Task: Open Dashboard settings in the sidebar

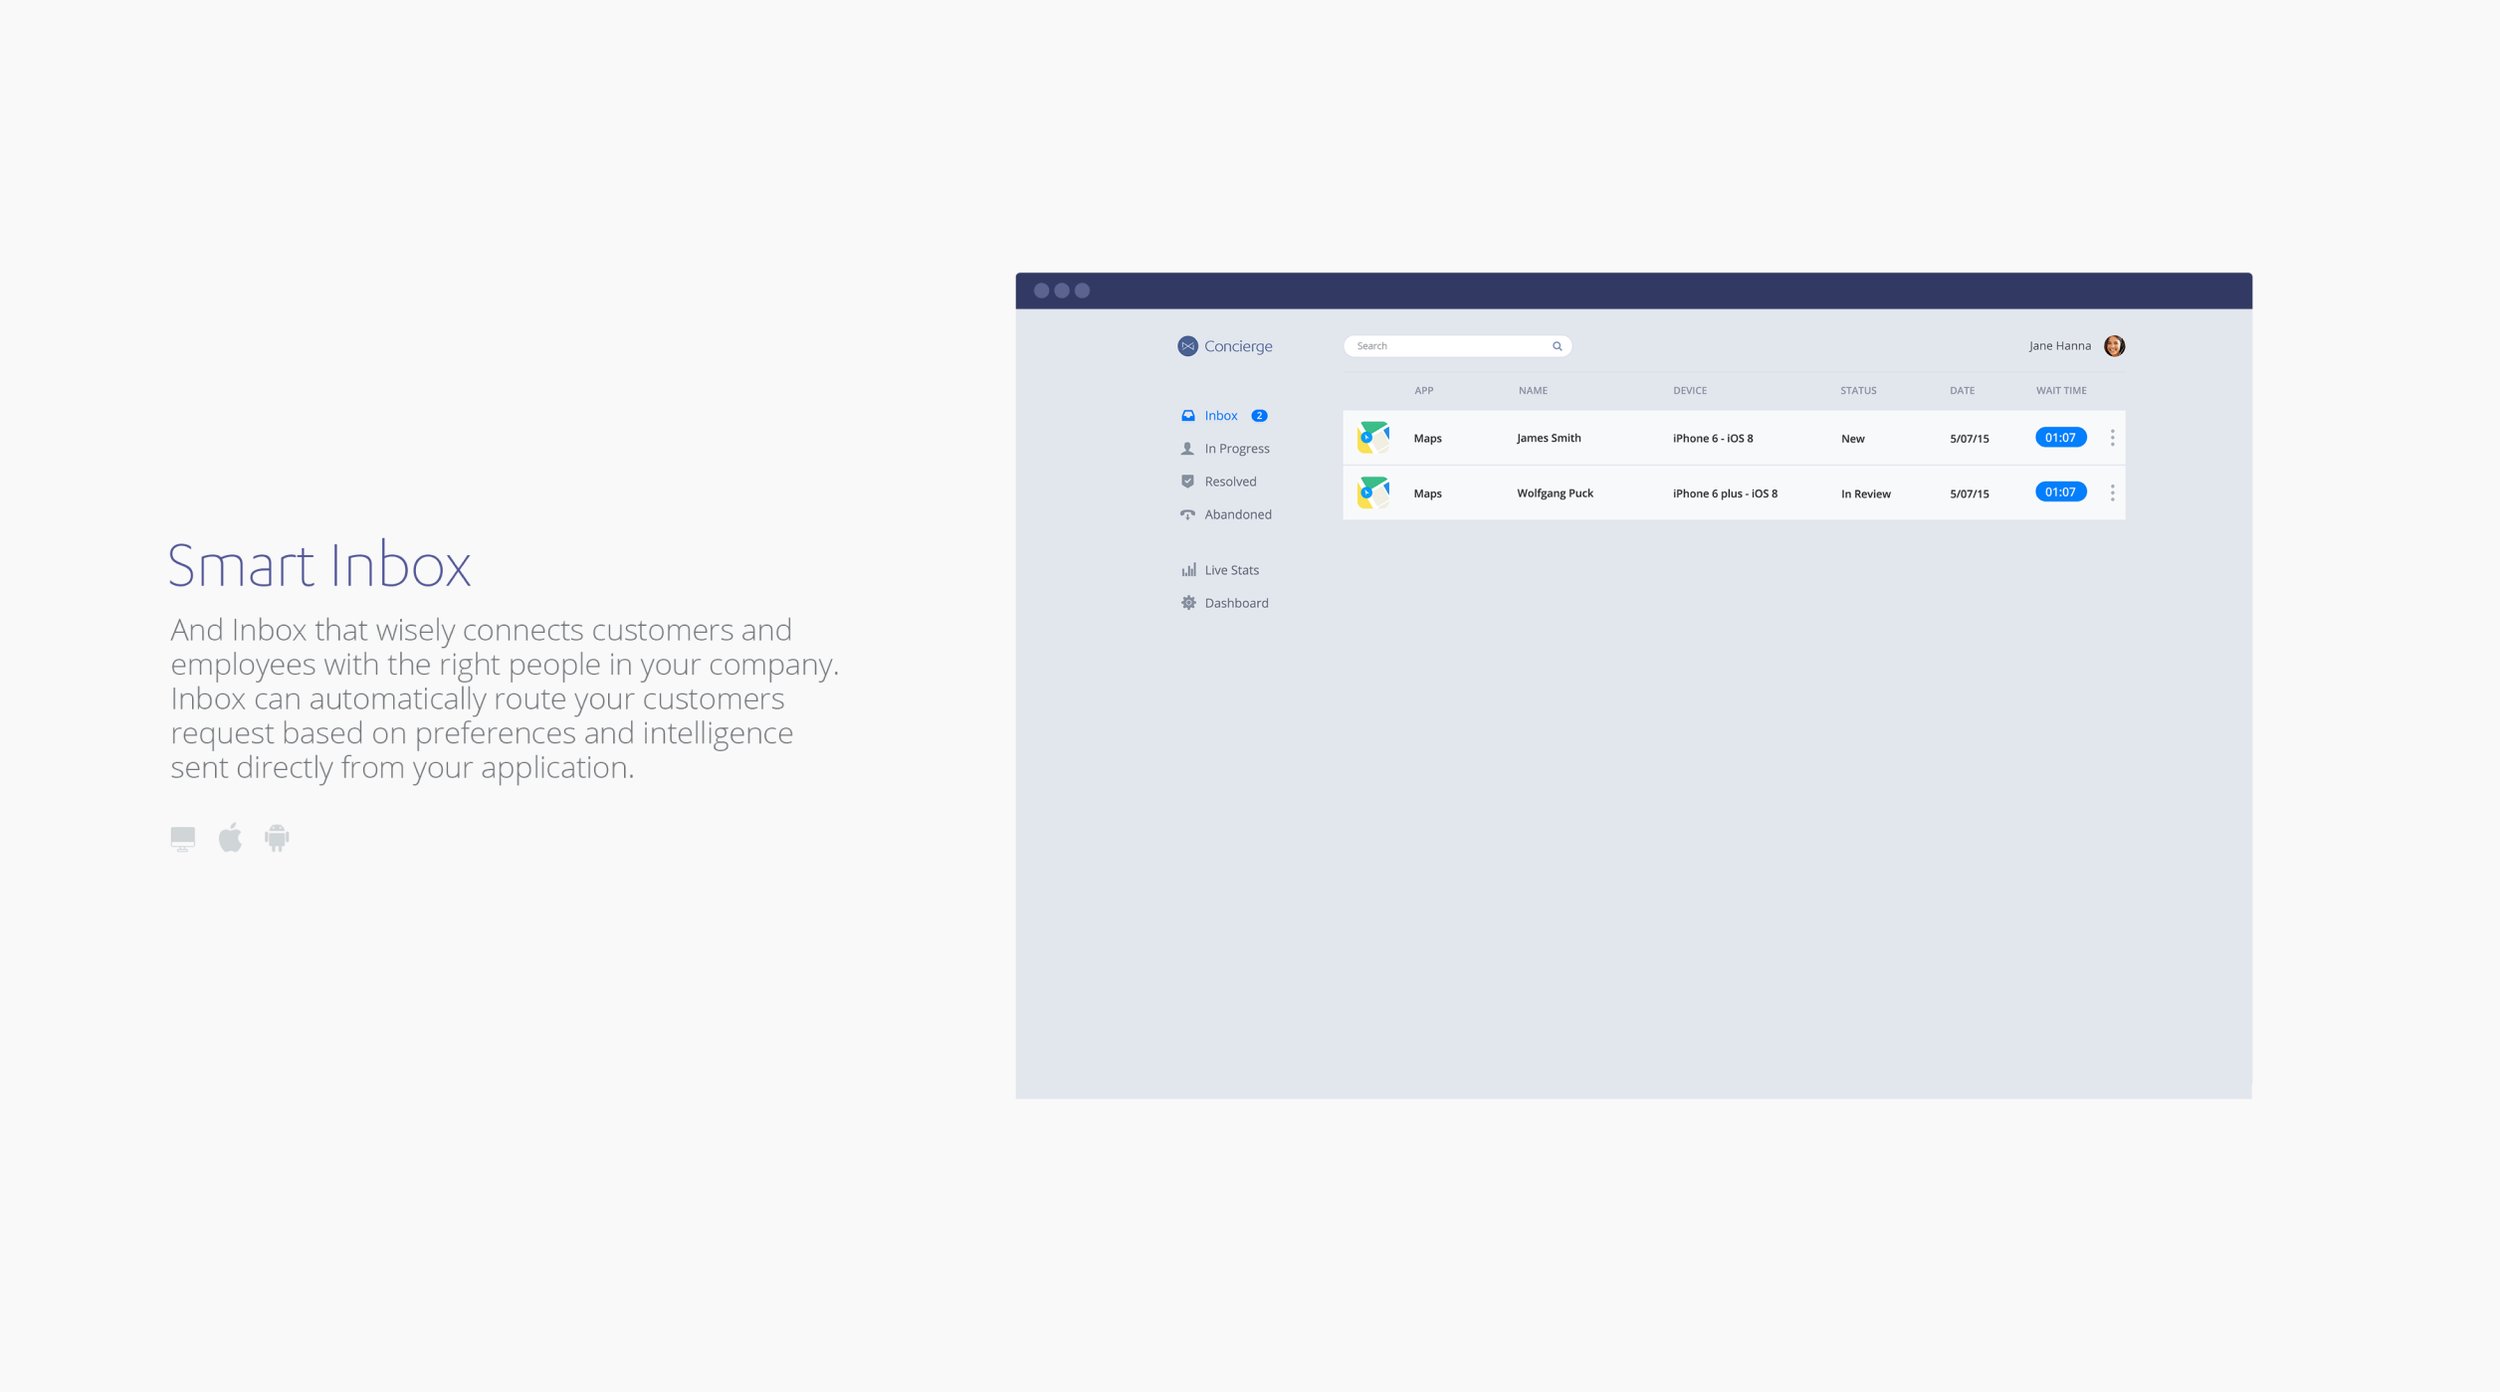Action: pos(1236,603)
